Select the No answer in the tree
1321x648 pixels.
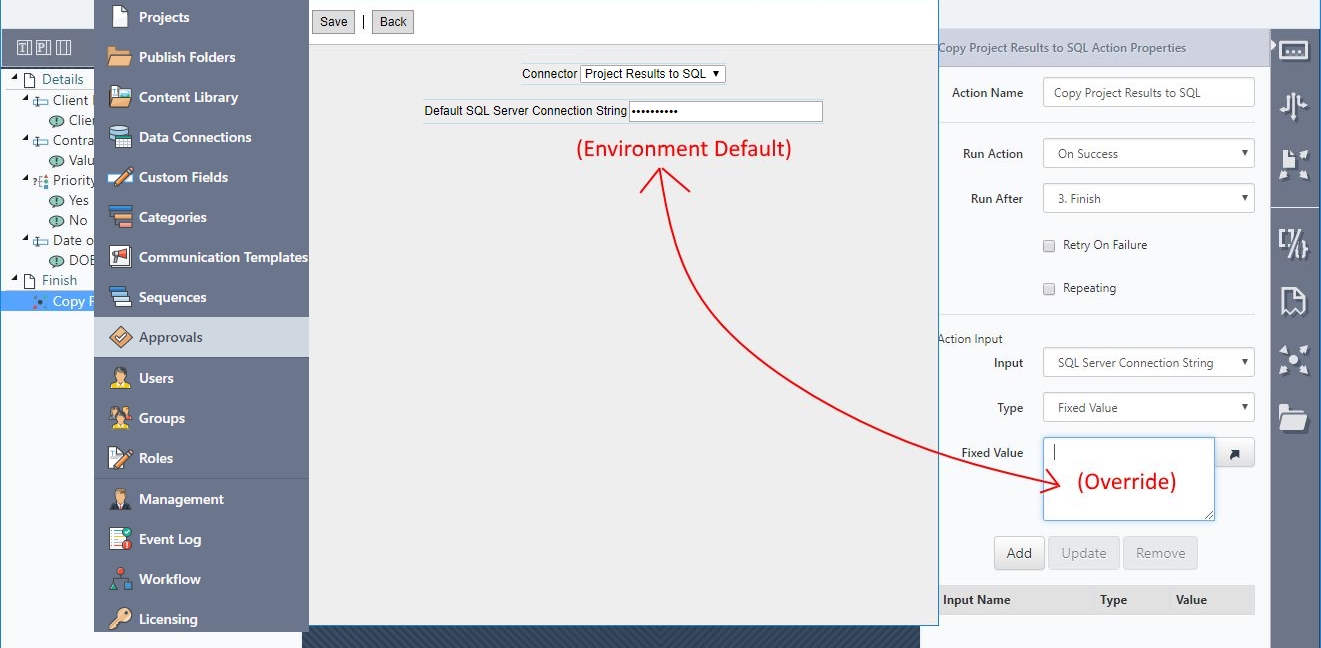click(x=78, y=220)
